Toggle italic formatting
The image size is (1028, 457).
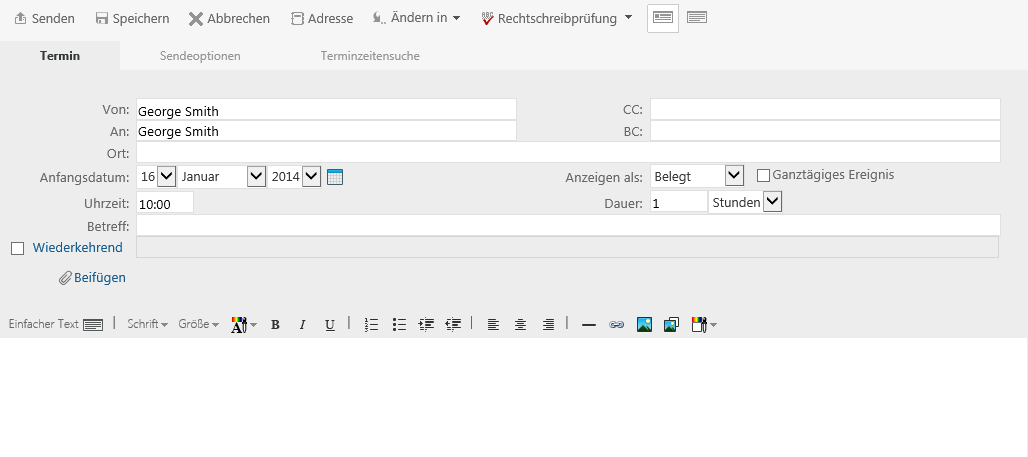point(302,325)
